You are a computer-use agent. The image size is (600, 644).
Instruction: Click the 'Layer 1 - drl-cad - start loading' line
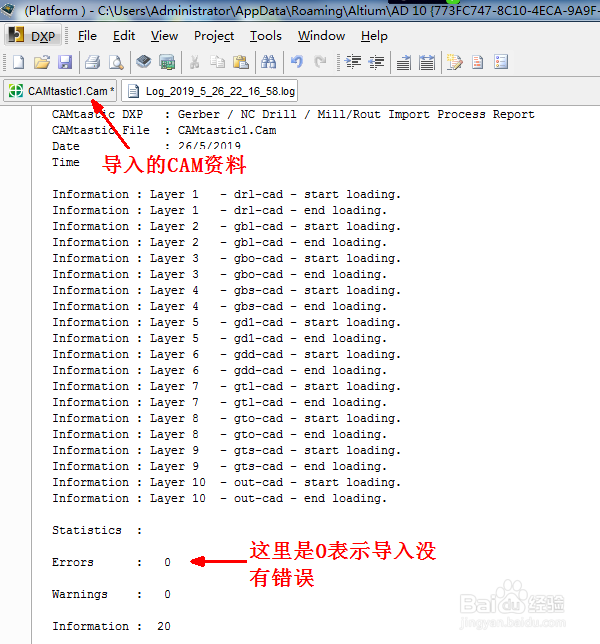[x=226, y=194]
